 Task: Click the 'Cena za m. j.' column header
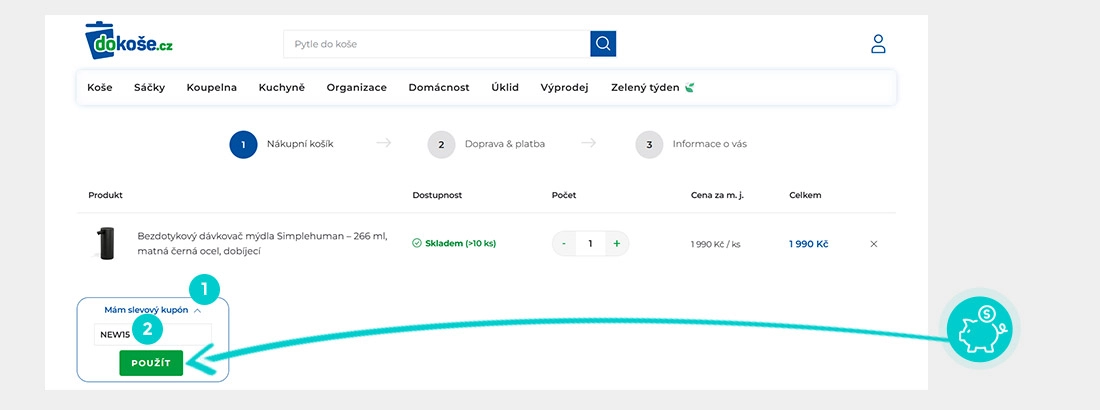[x=717, y=195]
